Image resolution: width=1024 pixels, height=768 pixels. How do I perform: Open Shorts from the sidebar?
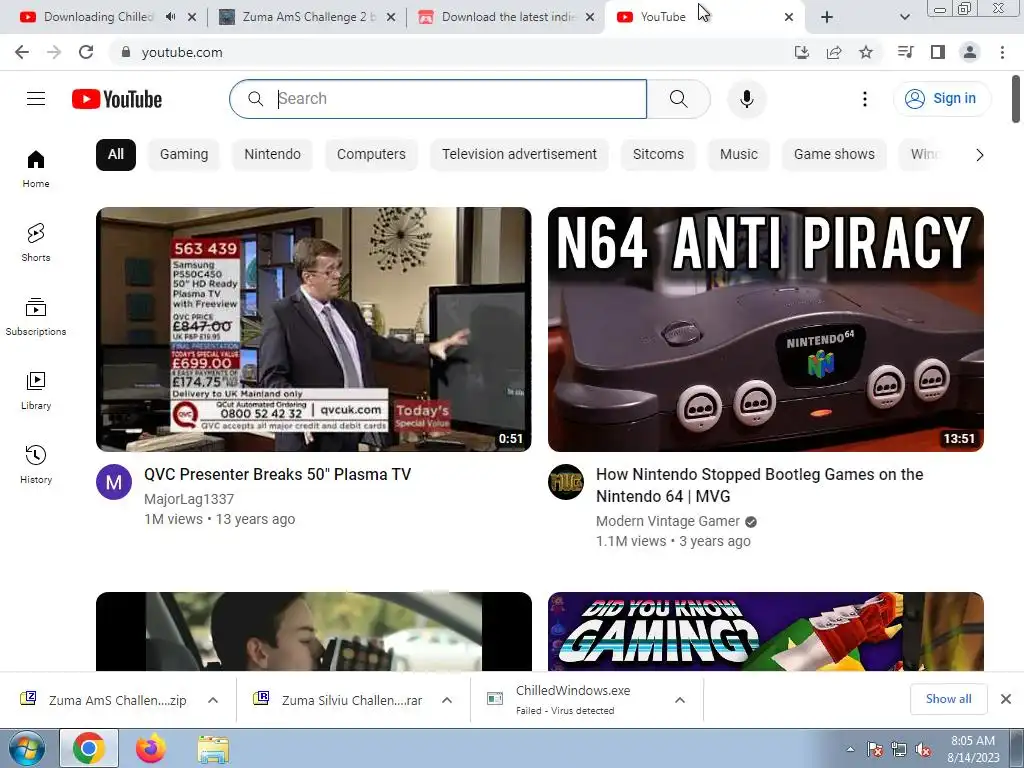[x=36, y=243]
